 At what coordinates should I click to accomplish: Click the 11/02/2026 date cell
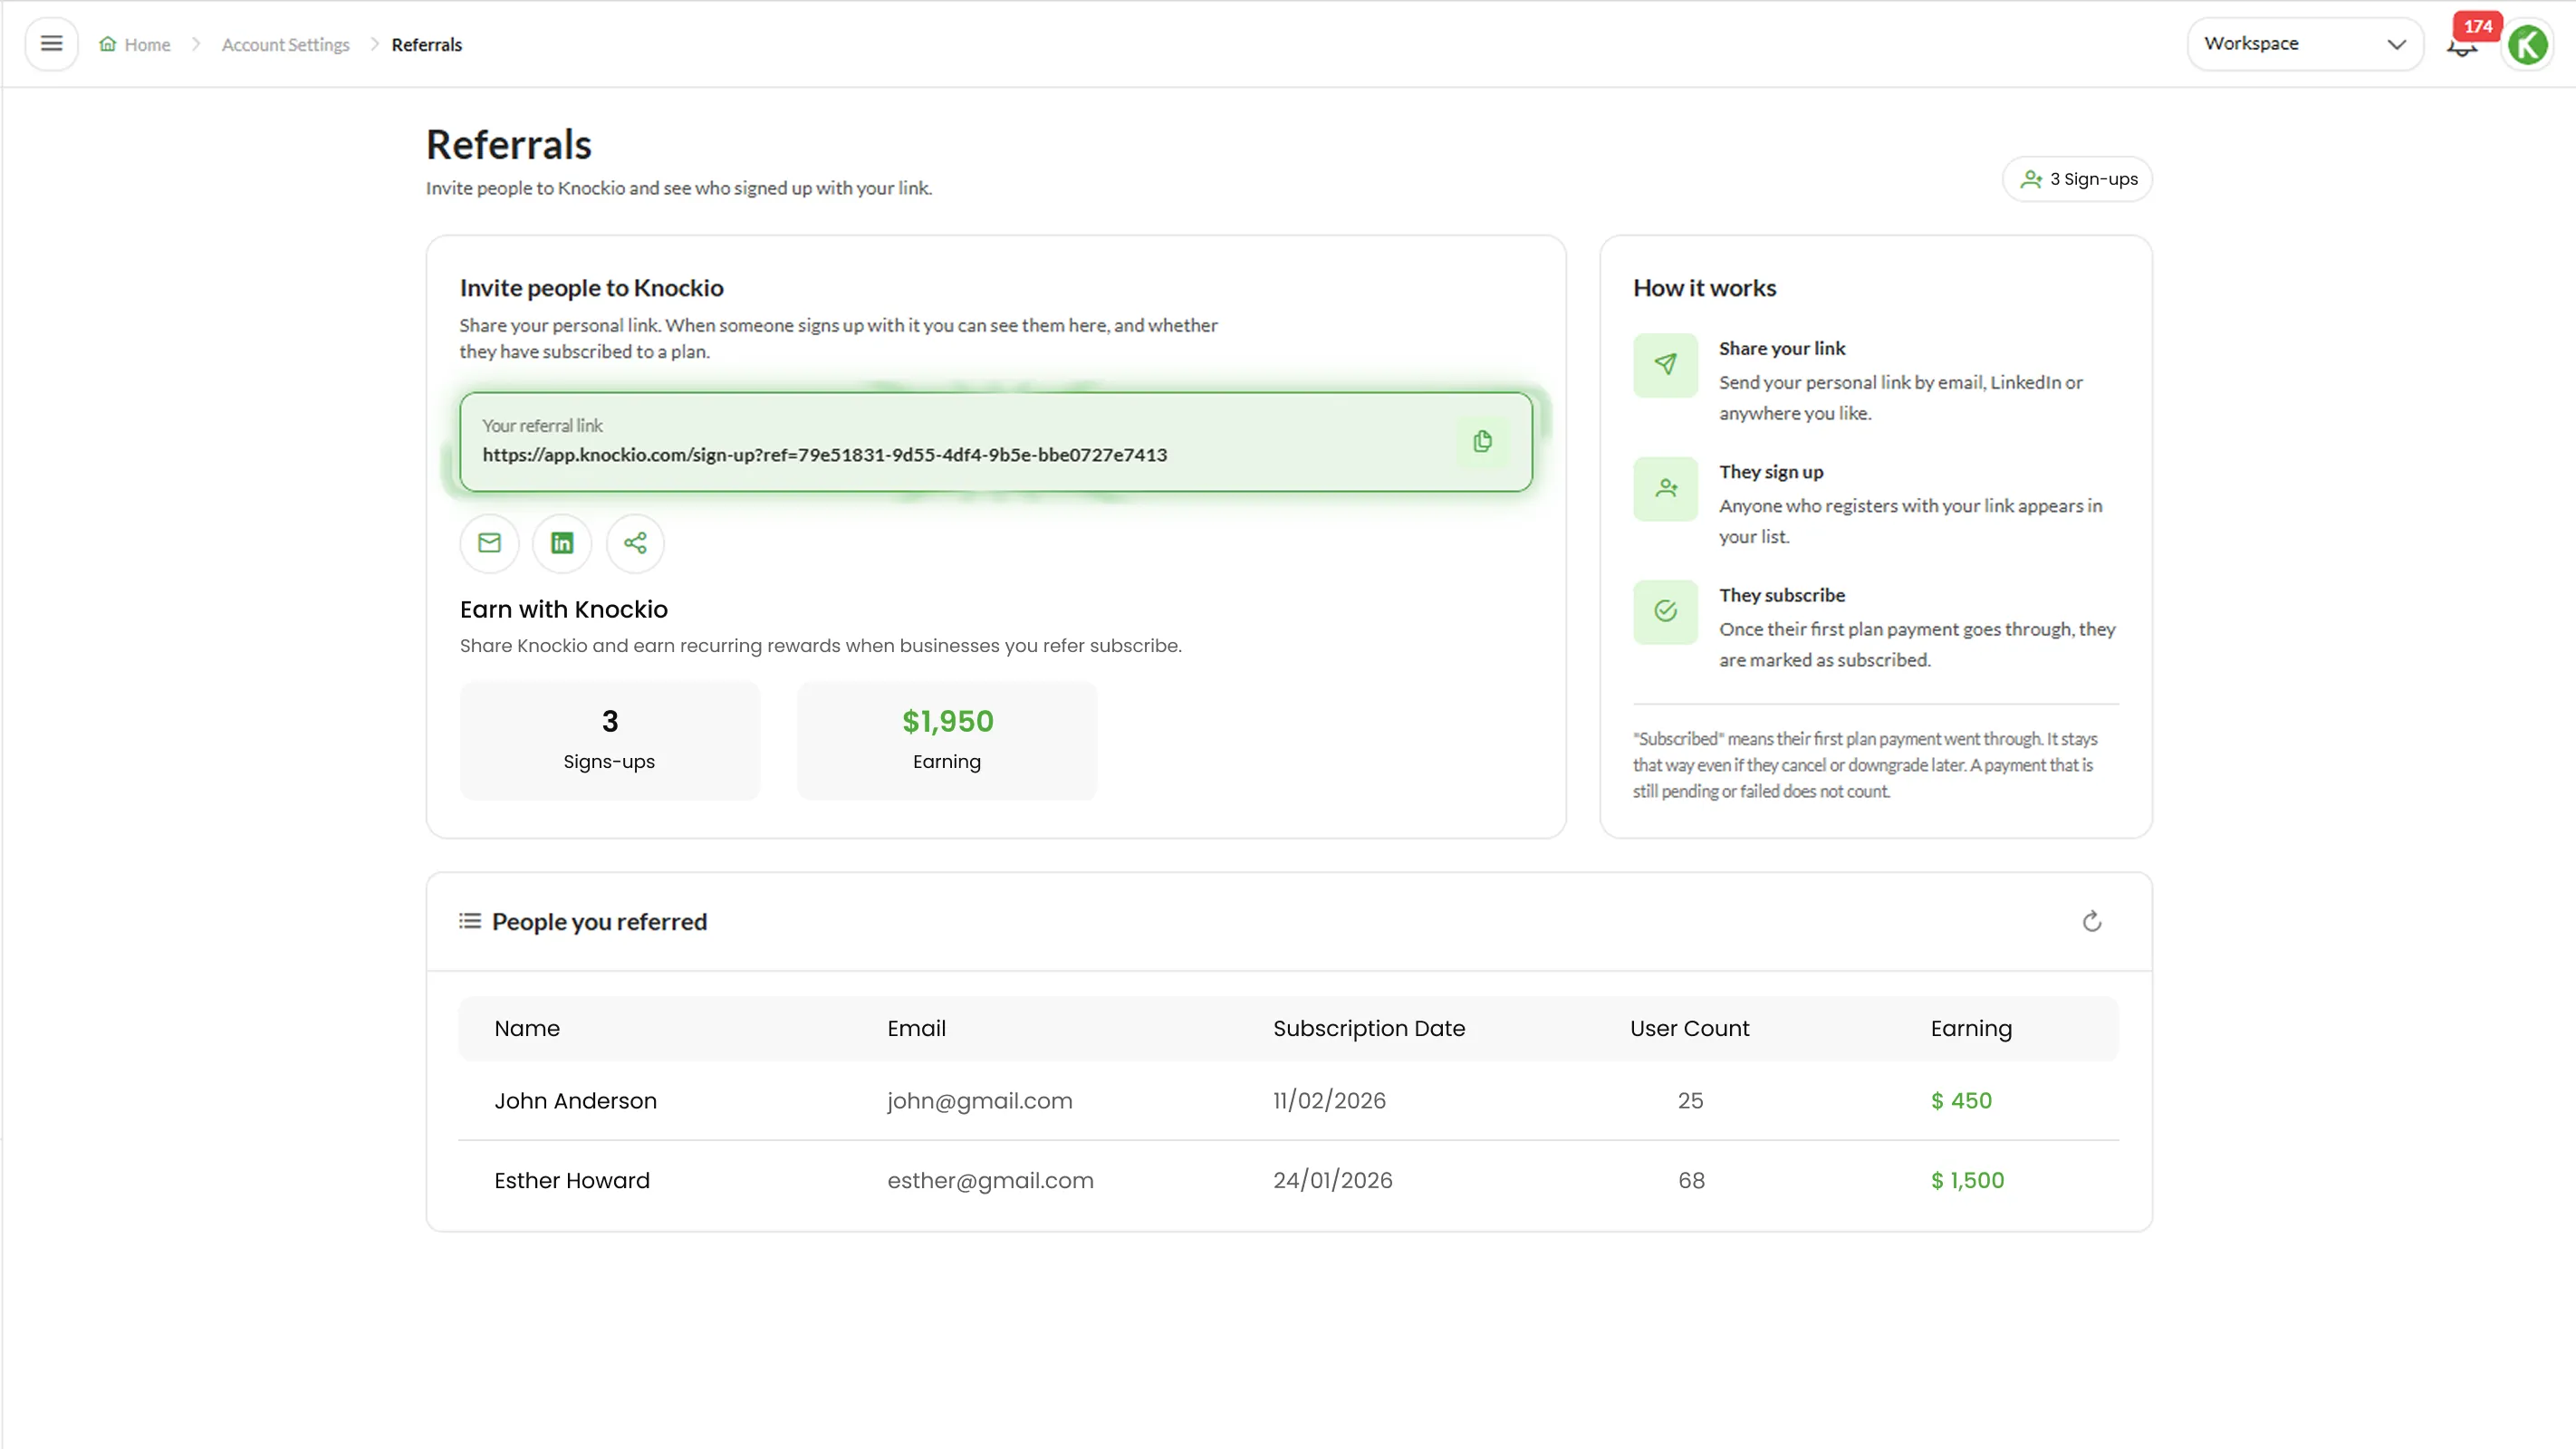1329,1101
